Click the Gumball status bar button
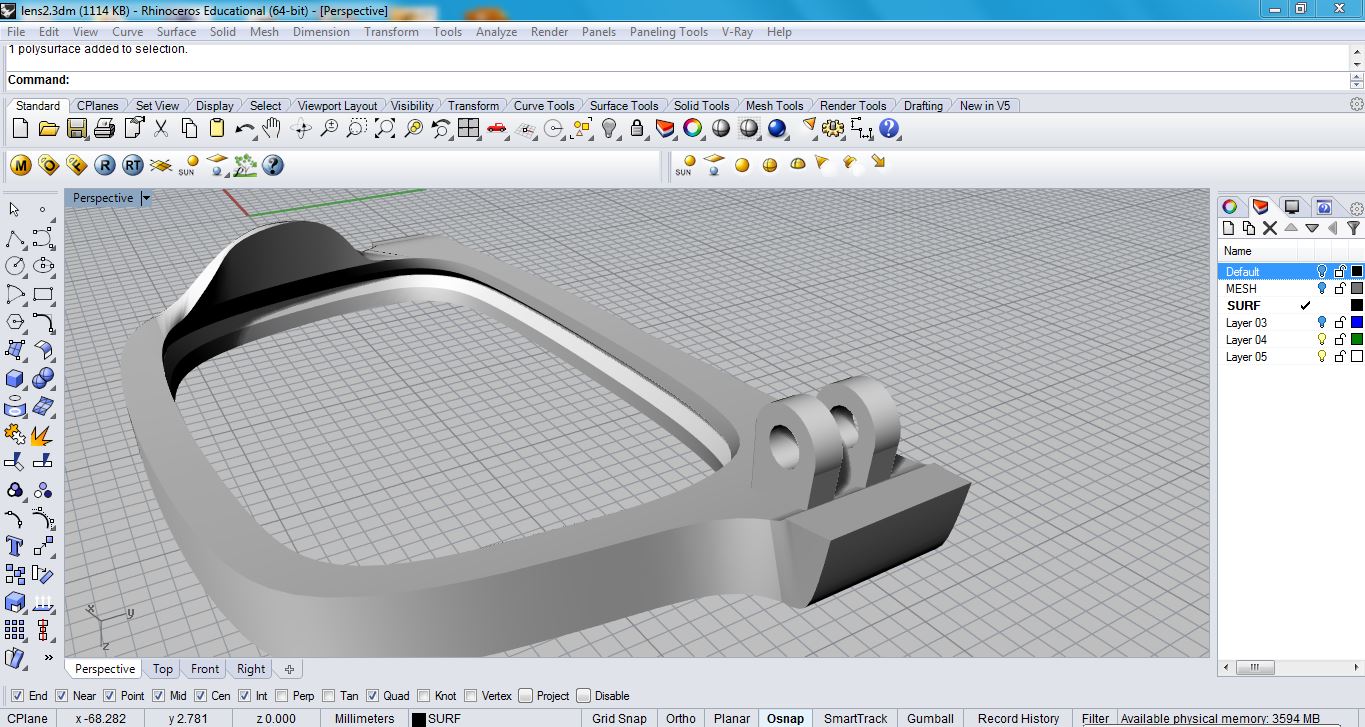 click(x=931, y=718)
